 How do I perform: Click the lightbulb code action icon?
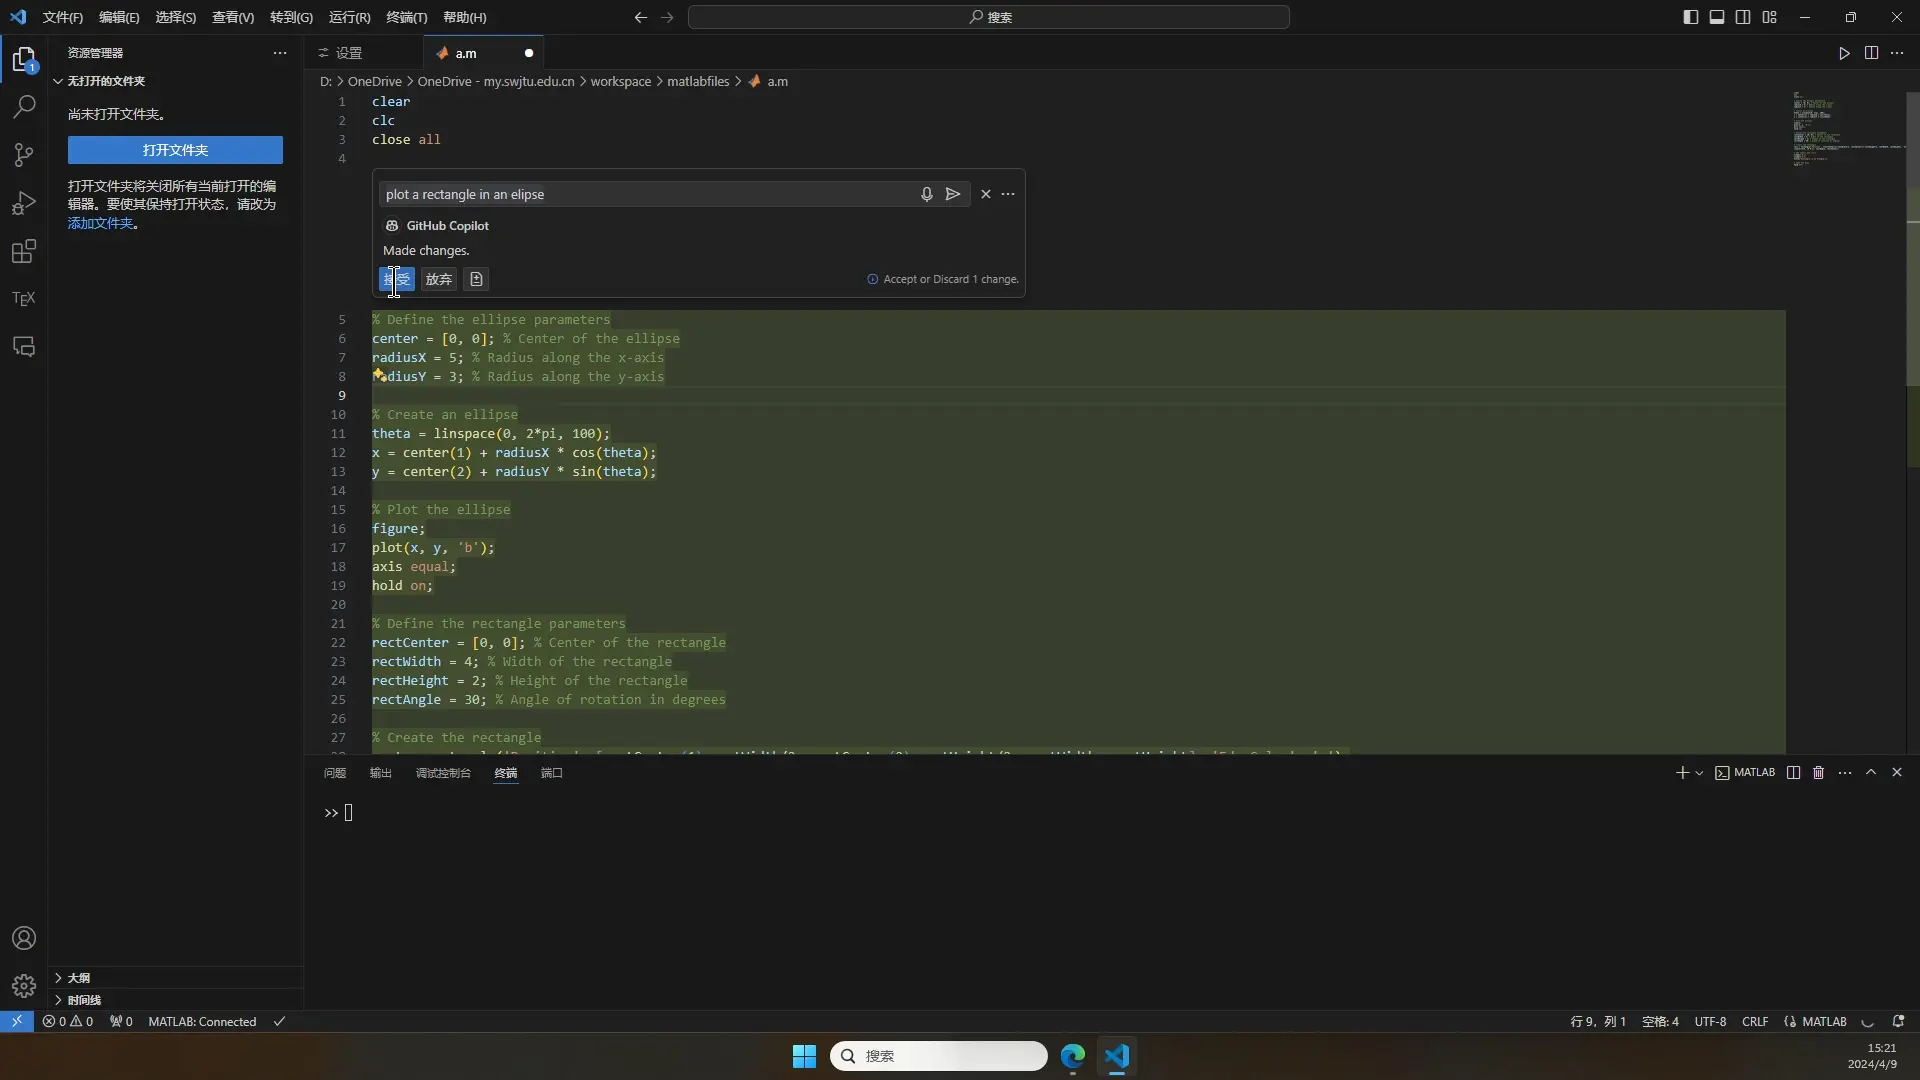click(x=379, y=375)
